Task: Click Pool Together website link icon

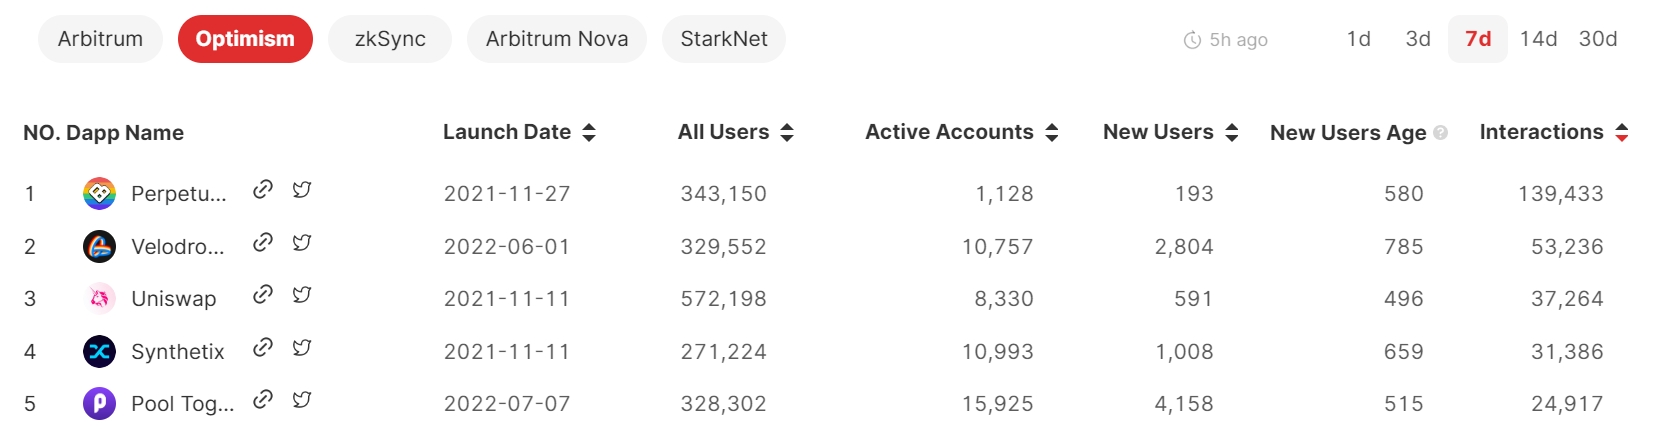Action: 263,399
